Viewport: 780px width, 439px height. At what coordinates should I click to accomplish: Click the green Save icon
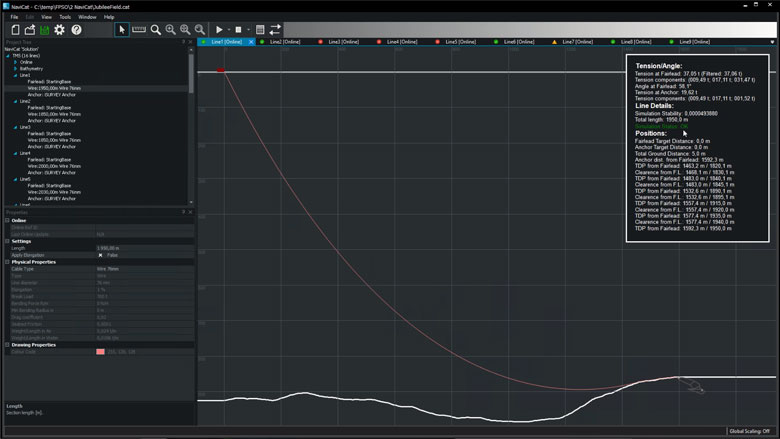click(45, 30)
